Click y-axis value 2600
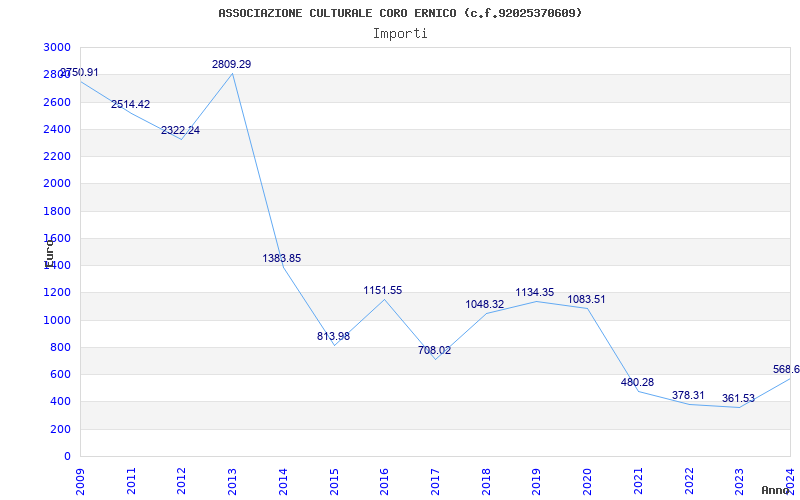800x500 pixels. click(57, 102)
